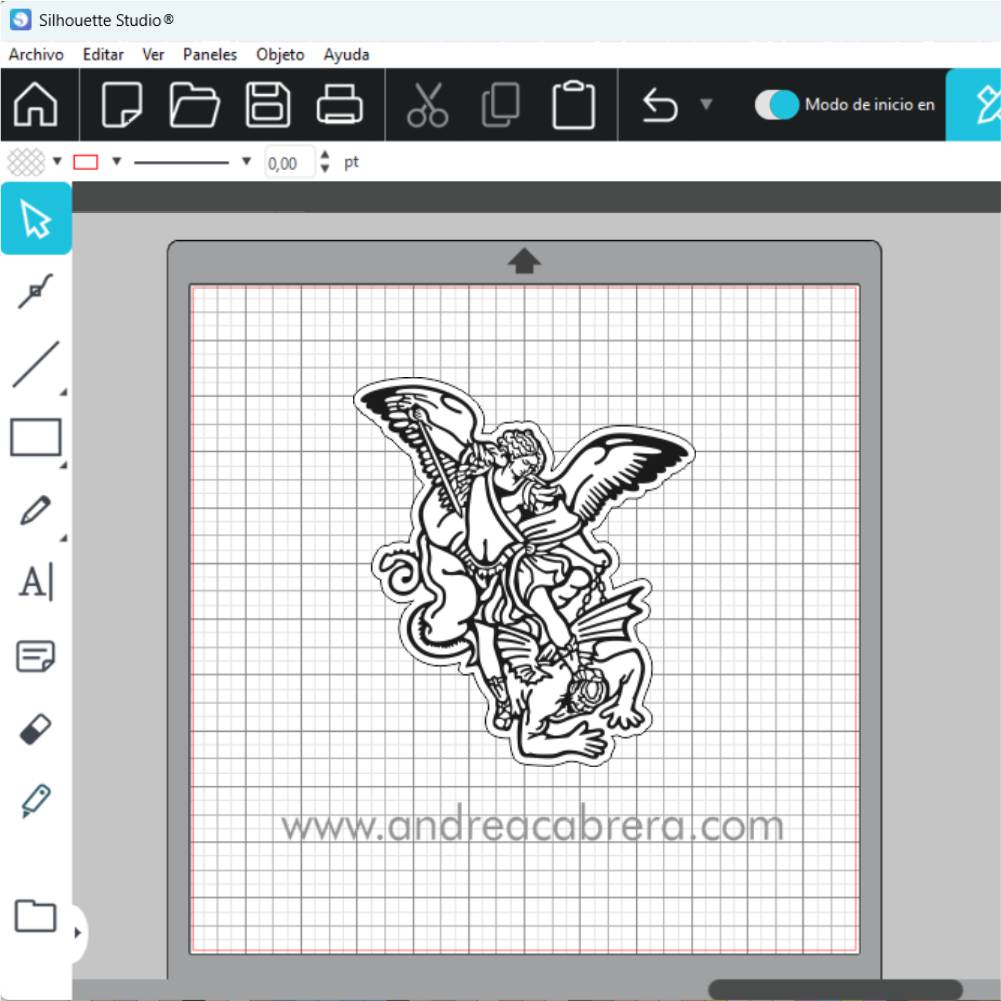This screenshot has height=1001, width=1001.
Task: Expand the undo history dropdown arrow
Action: pyautogui.click(x=705, y=104)
